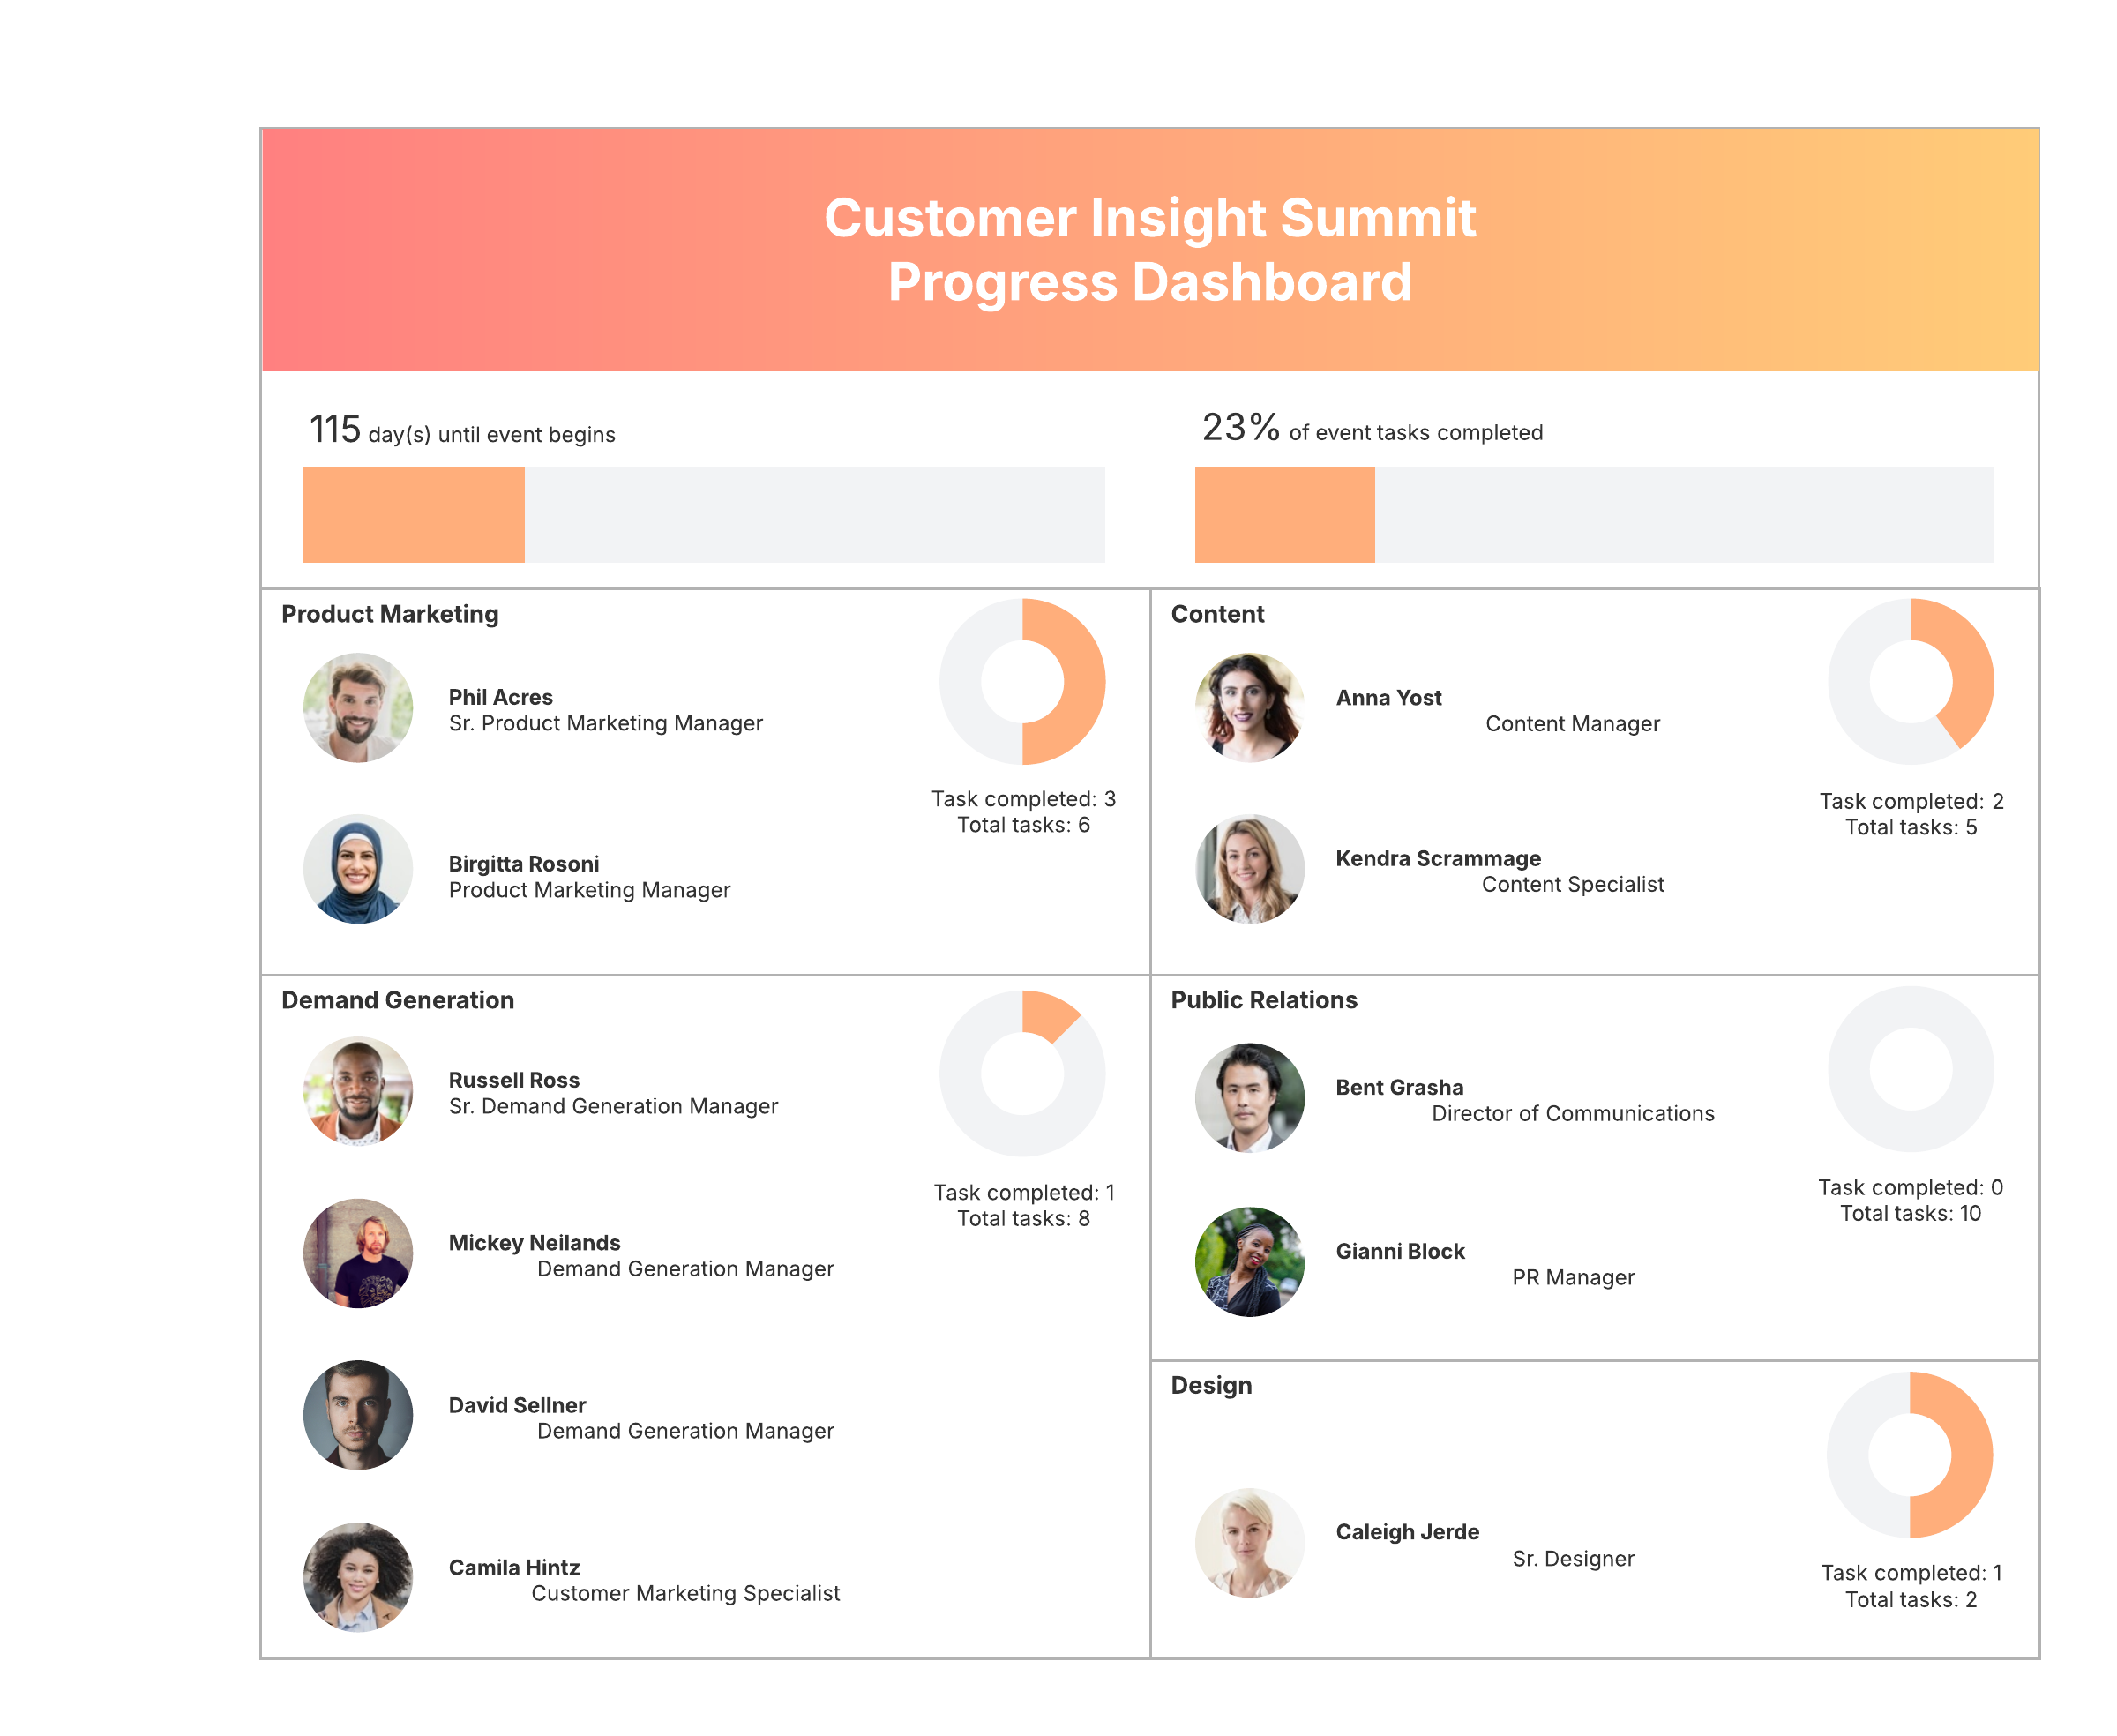Click the Customer Insight Summit dashboard title
Image resolution: width=2117 pixels, height=1736 pixels.
[x=1150, y=250]
